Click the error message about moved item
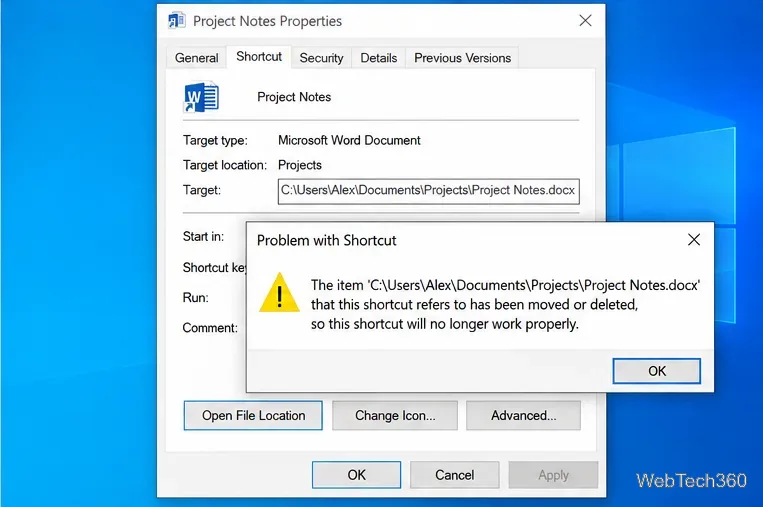The image size is (763, 507). click(x=506, y=305)
